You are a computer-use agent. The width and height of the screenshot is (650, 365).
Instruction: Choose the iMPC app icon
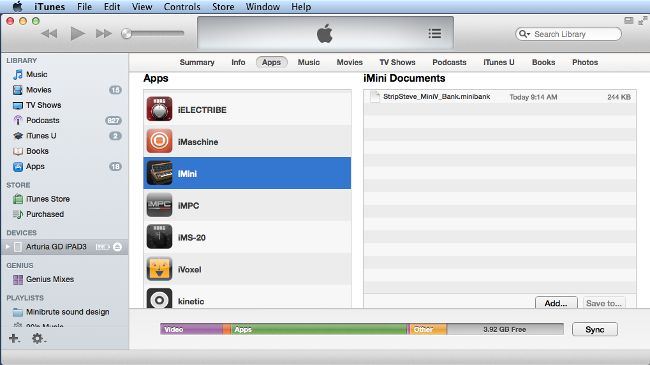pos(159,205)
